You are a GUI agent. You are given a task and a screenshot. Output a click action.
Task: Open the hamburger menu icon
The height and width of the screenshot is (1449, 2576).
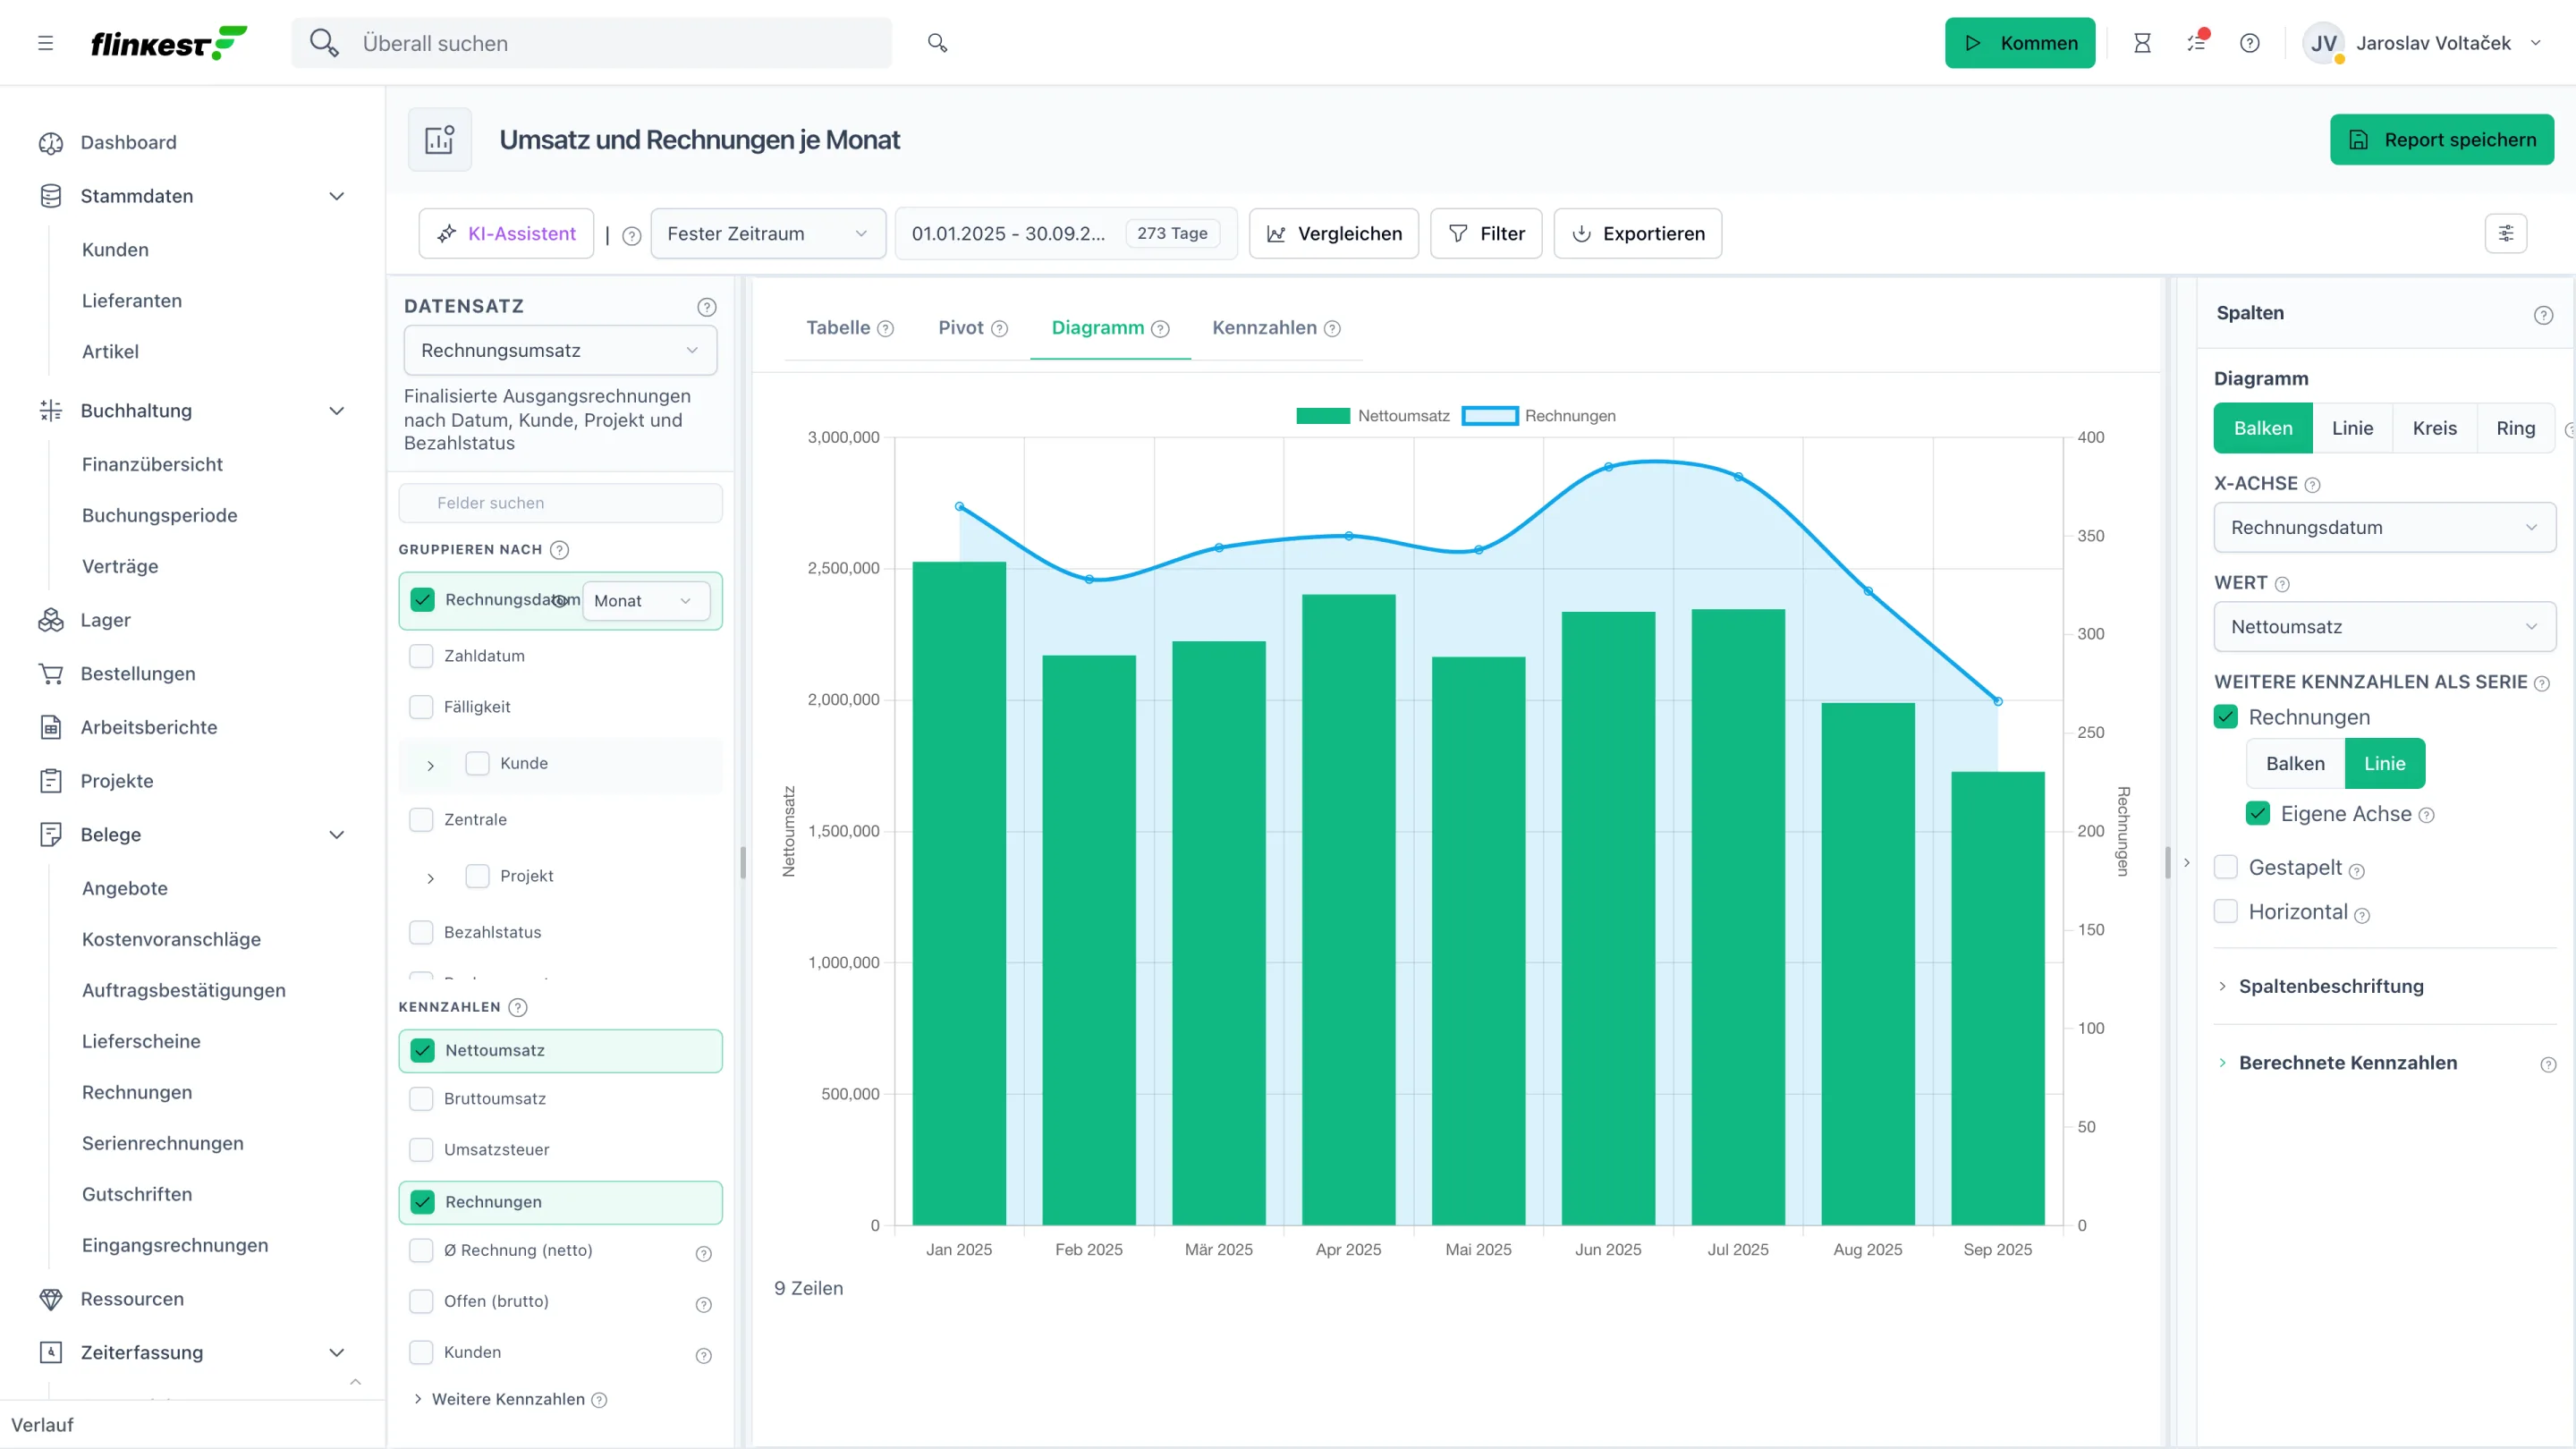click(45, 43)
